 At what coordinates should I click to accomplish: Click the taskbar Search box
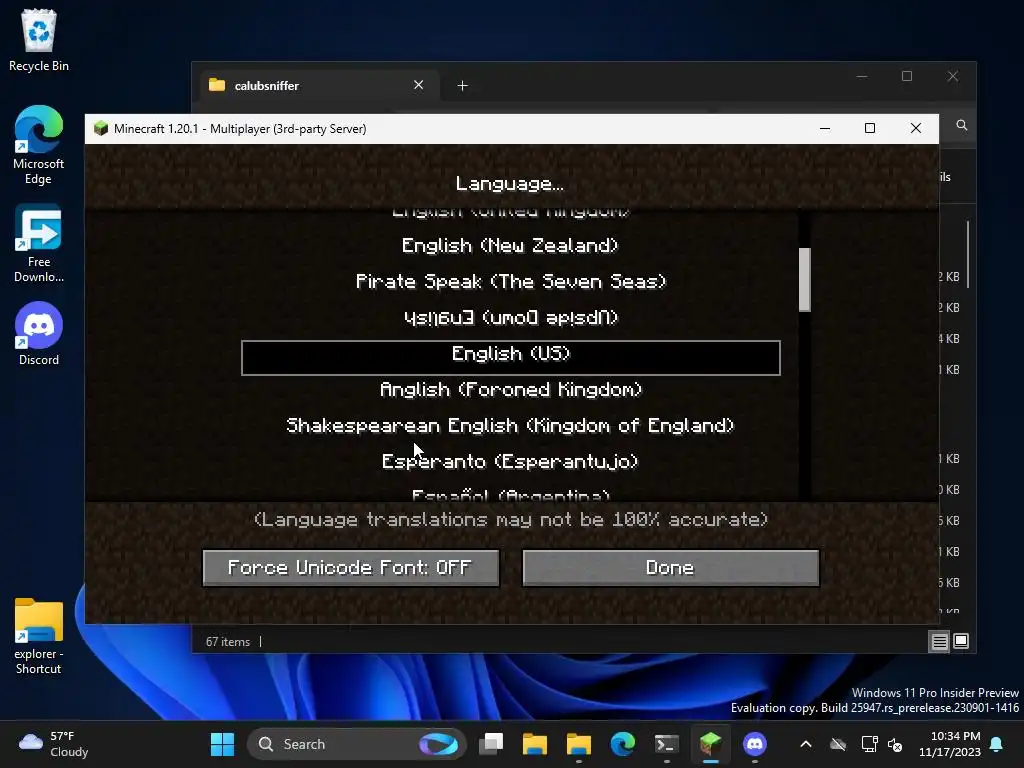[x=356, y=744]
